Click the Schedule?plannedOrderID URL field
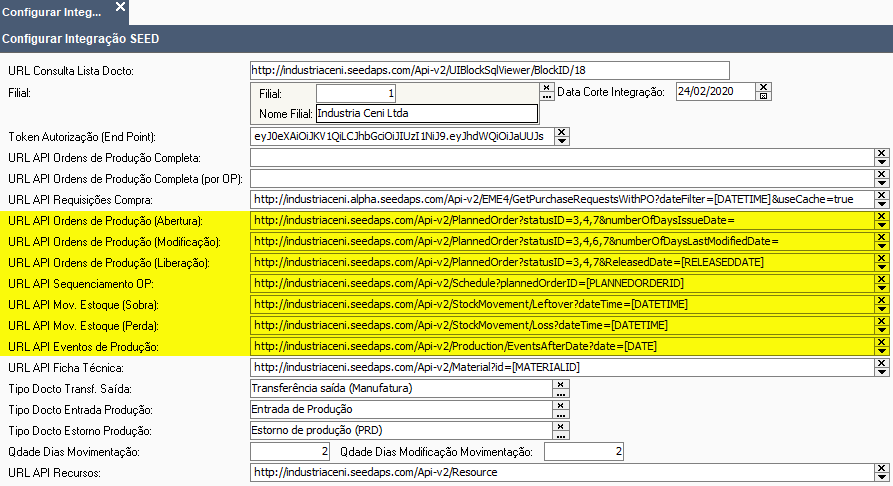Screen dimensions: 893x486 [562, 284]
